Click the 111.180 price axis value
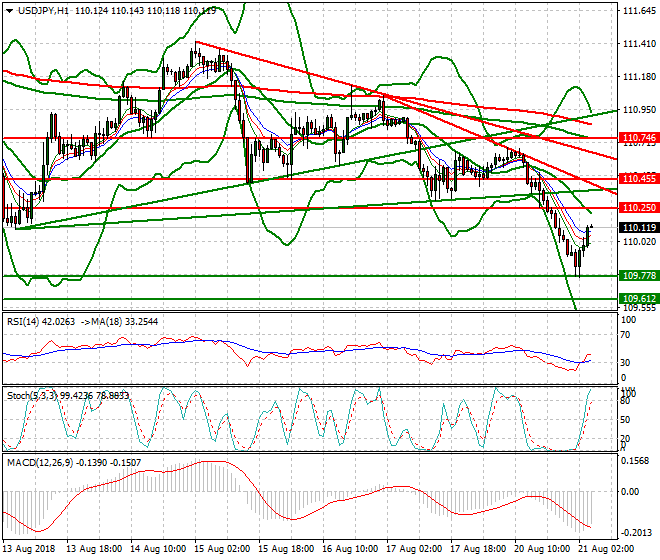Image resolution: width=660 pixels, height=560 pixels. [639, 77]
